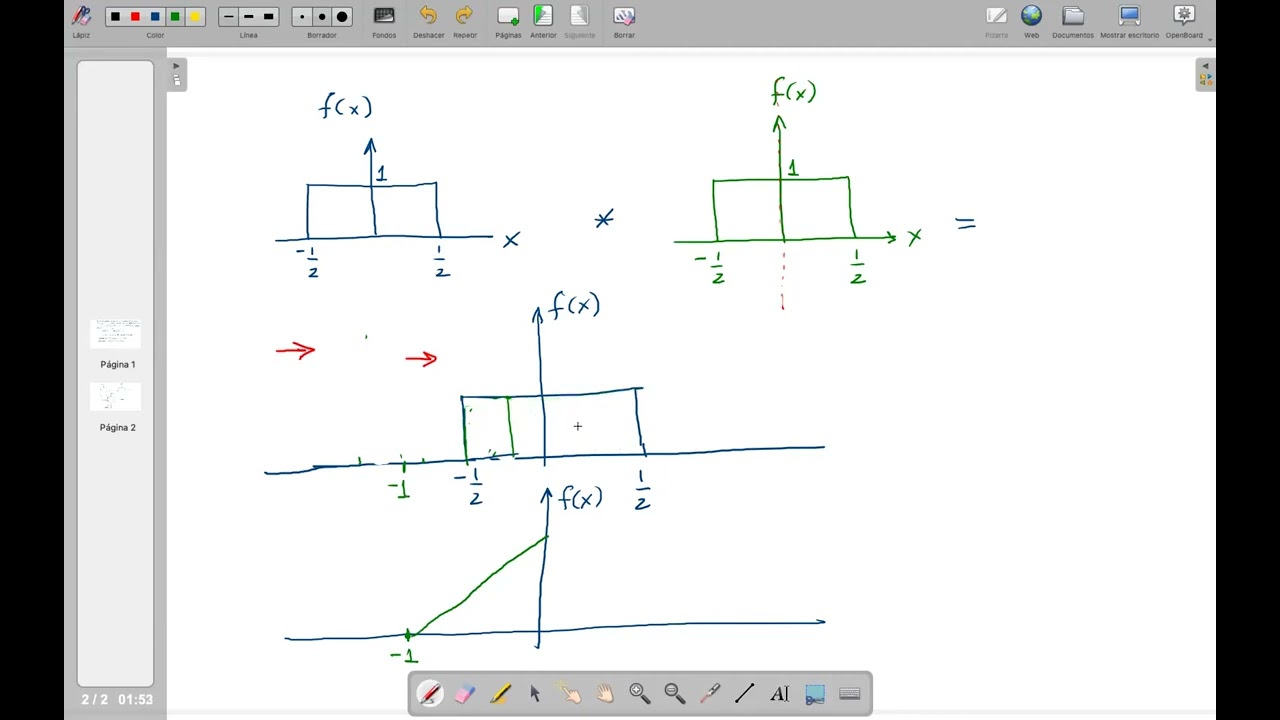Select the highlighter marker tool
This screenshot has height=720, width=1280.
click(x=500, y=693)
